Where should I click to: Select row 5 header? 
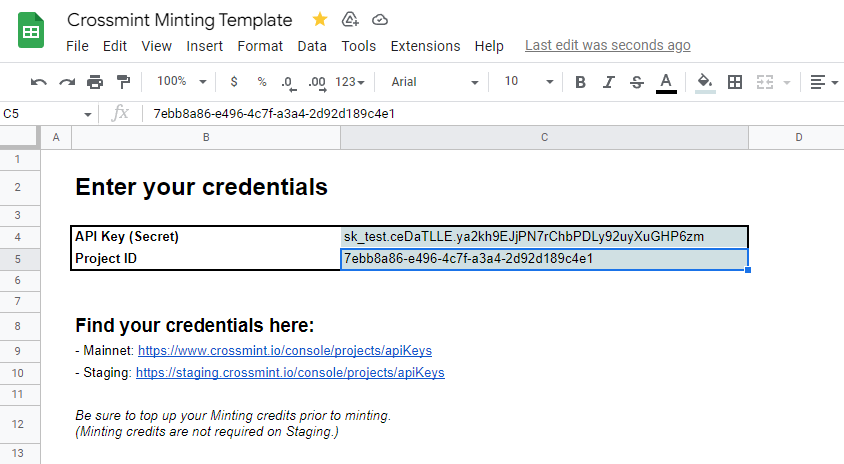[18, 259]
